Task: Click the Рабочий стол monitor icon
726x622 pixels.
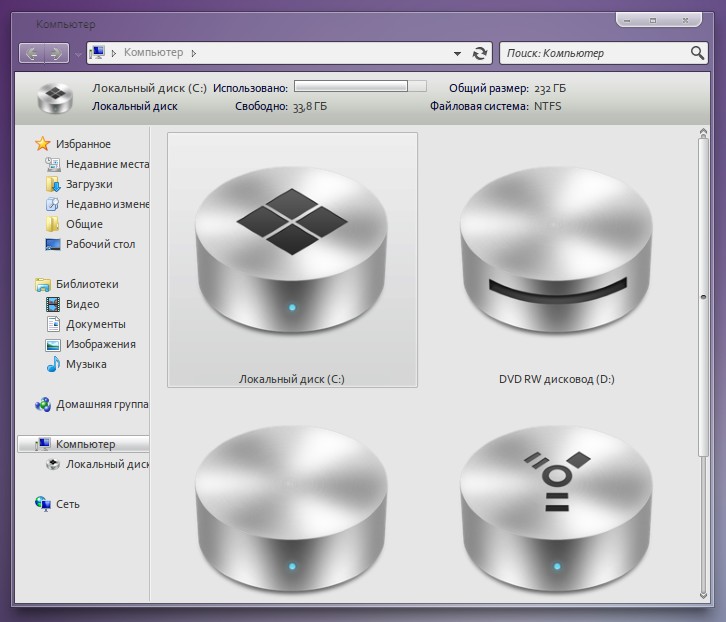Action: (53, 244)
